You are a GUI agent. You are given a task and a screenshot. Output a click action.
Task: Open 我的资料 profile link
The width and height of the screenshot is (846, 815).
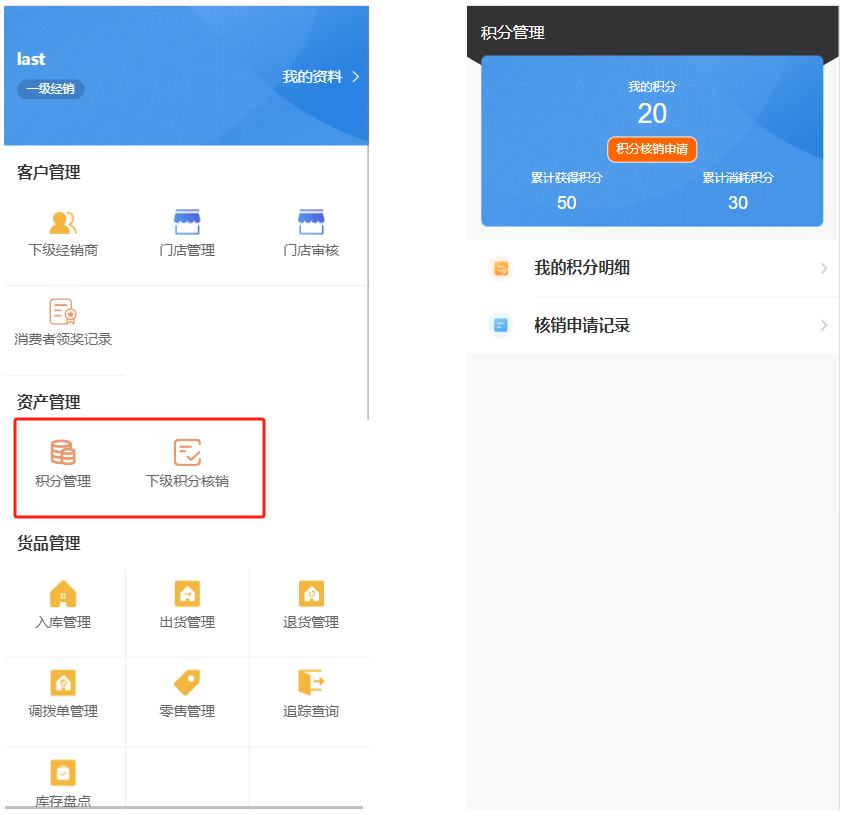coord(312,77)
